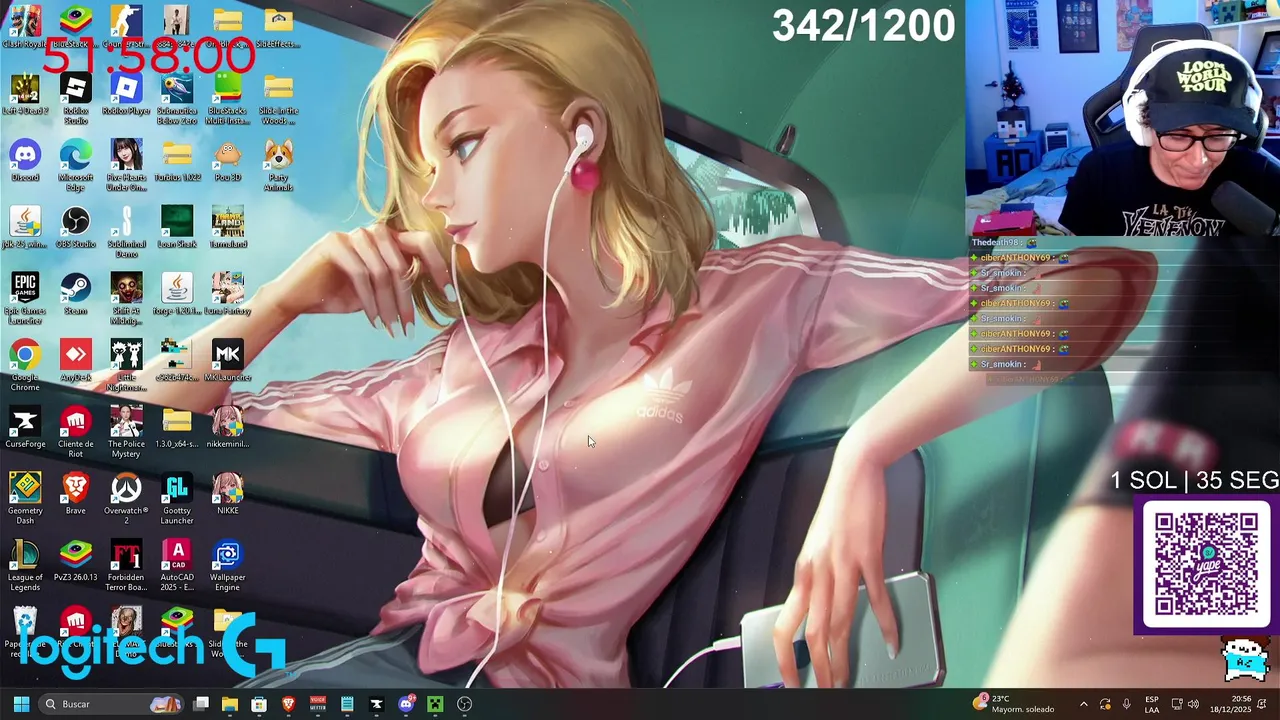Image resolution: width=1280 pixels, height=720 pixels.
Task: Open the Google Chrome desktop shortcut
Action: point(25,366)
